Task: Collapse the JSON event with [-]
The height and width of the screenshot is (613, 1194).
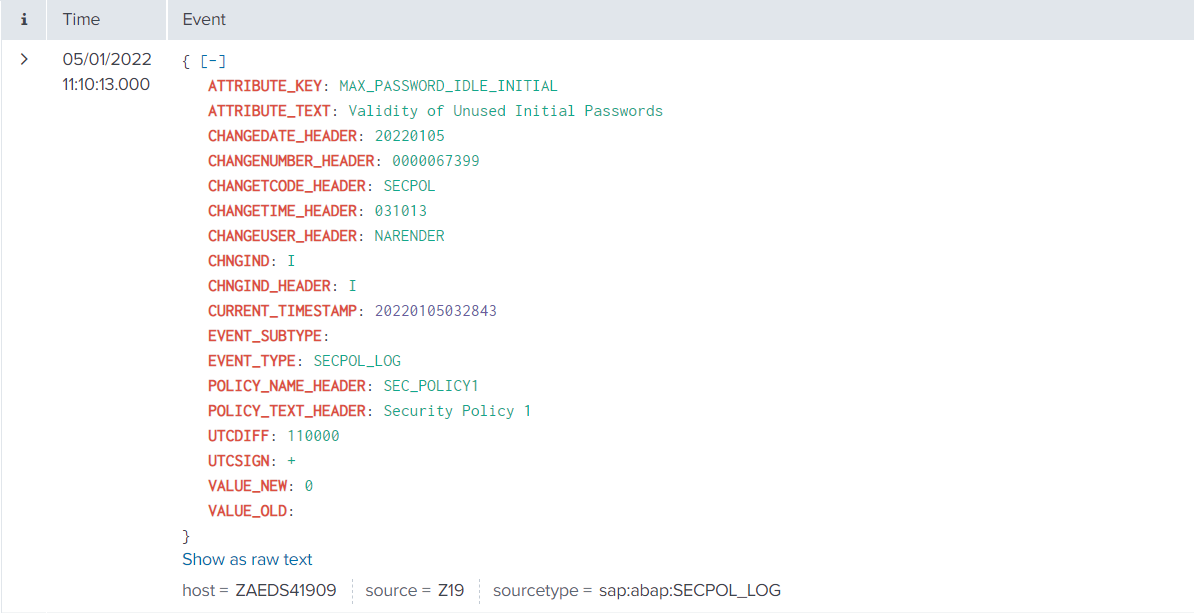Action: click(x=212, y=61)
